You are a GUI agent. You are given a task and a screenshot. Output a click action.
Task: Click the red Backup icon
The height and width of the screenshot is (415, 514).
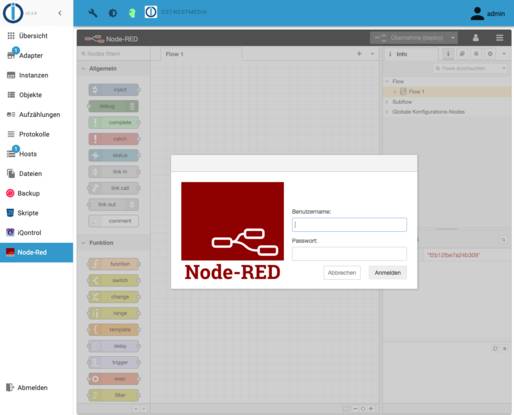(10, 193)
